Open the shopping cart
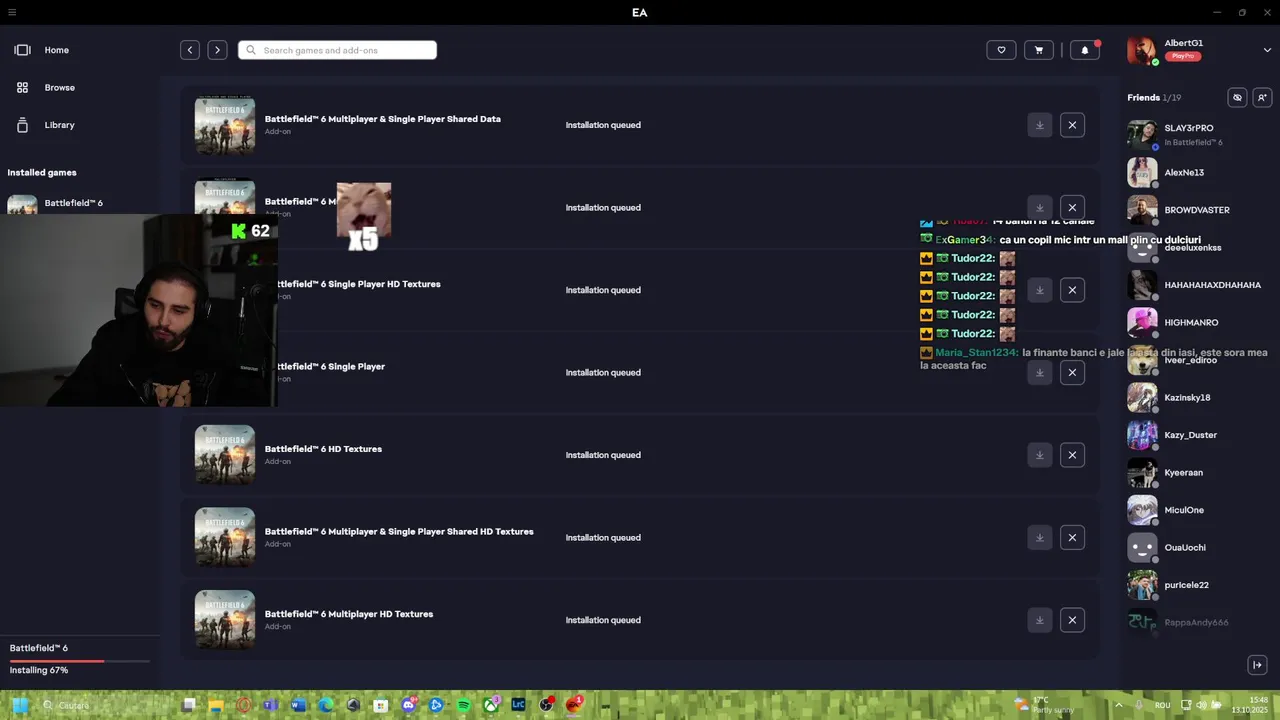 click(1039, 50)
